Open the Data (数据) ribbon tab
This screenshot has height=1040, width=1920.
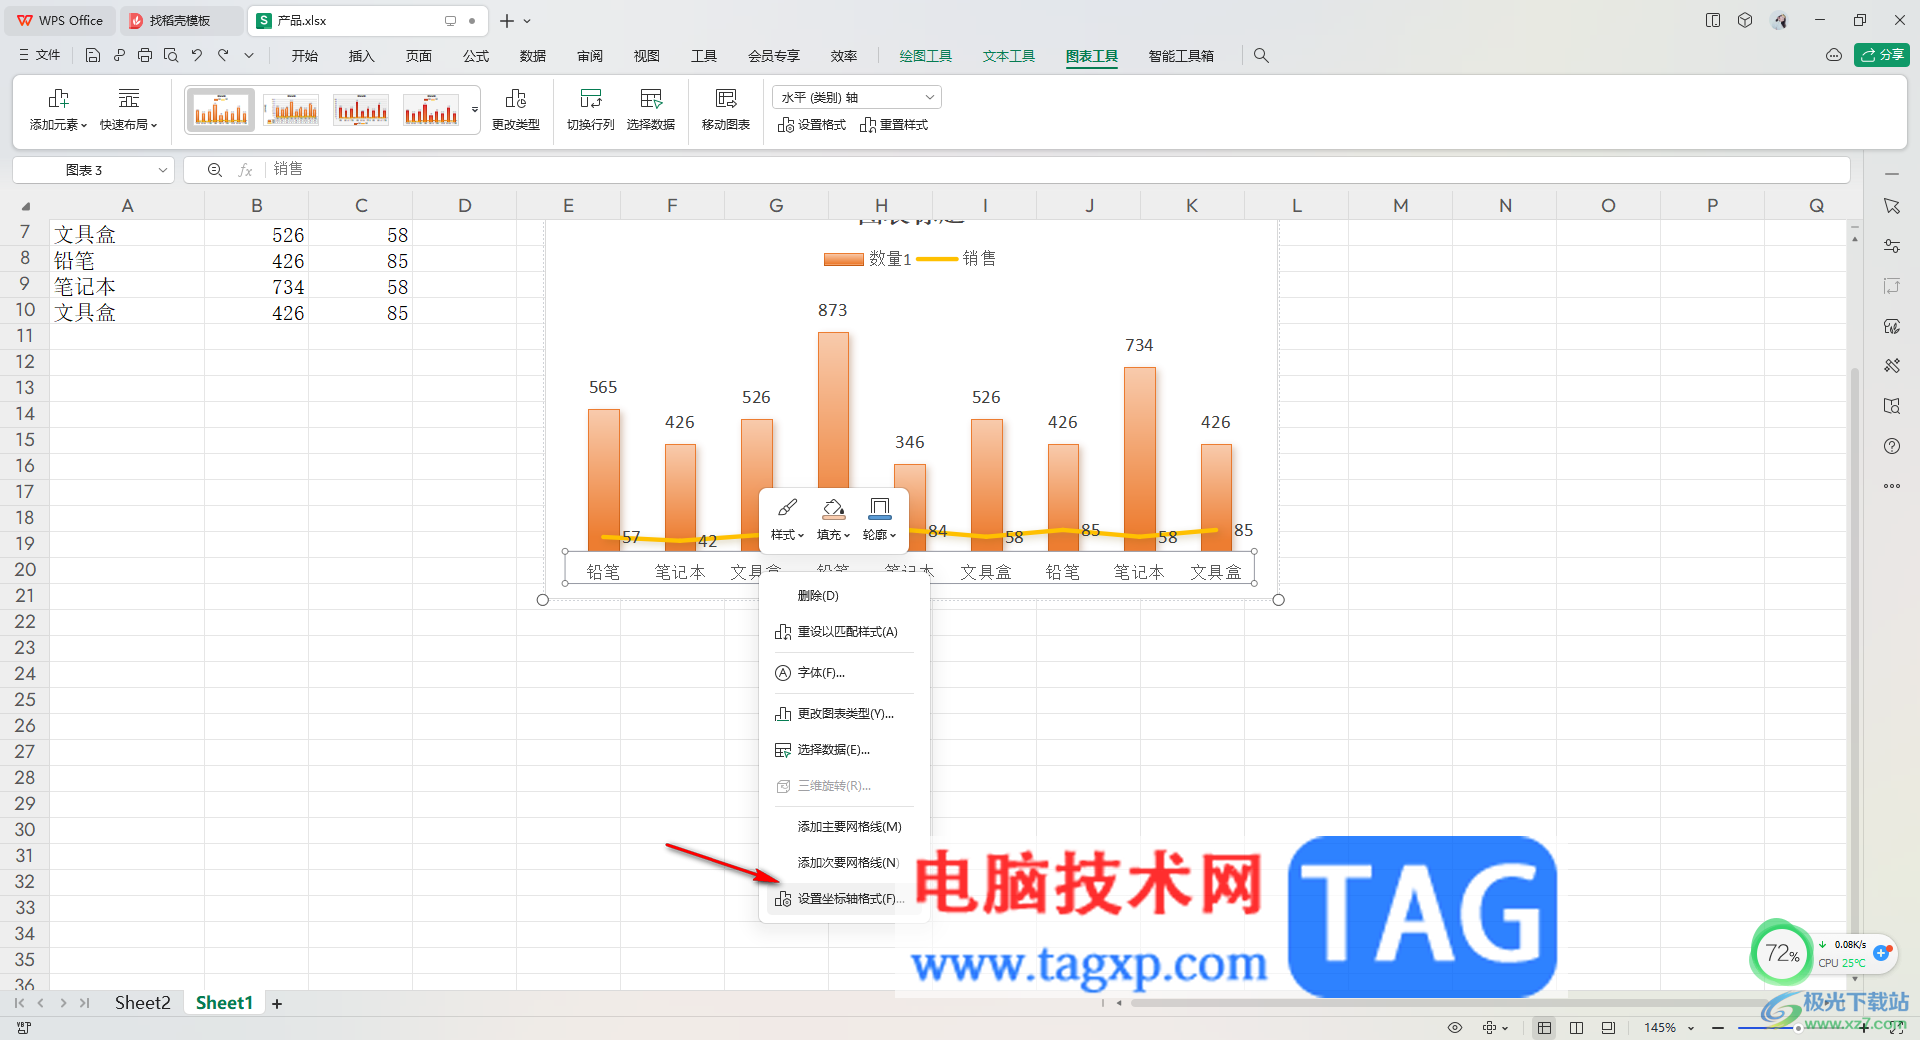(x=533, y=56)
